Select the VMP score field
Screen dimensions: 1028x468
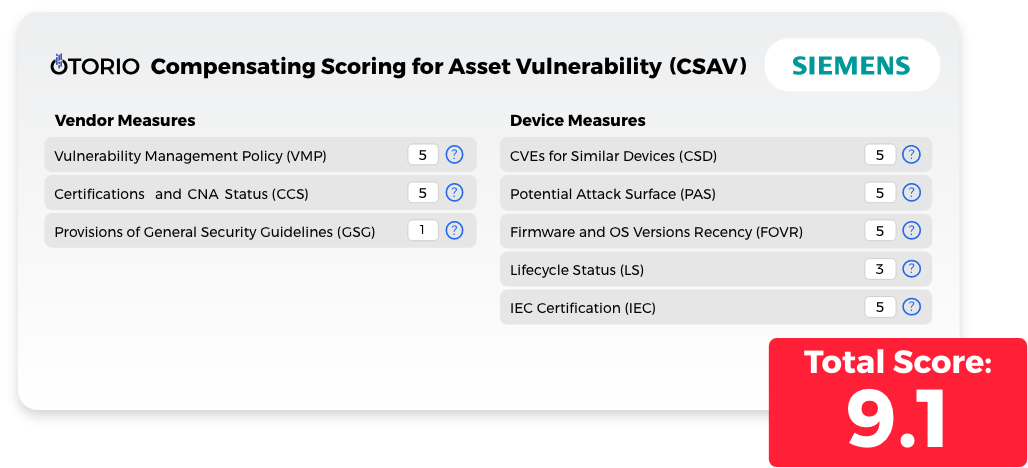(x=423, y=155)
